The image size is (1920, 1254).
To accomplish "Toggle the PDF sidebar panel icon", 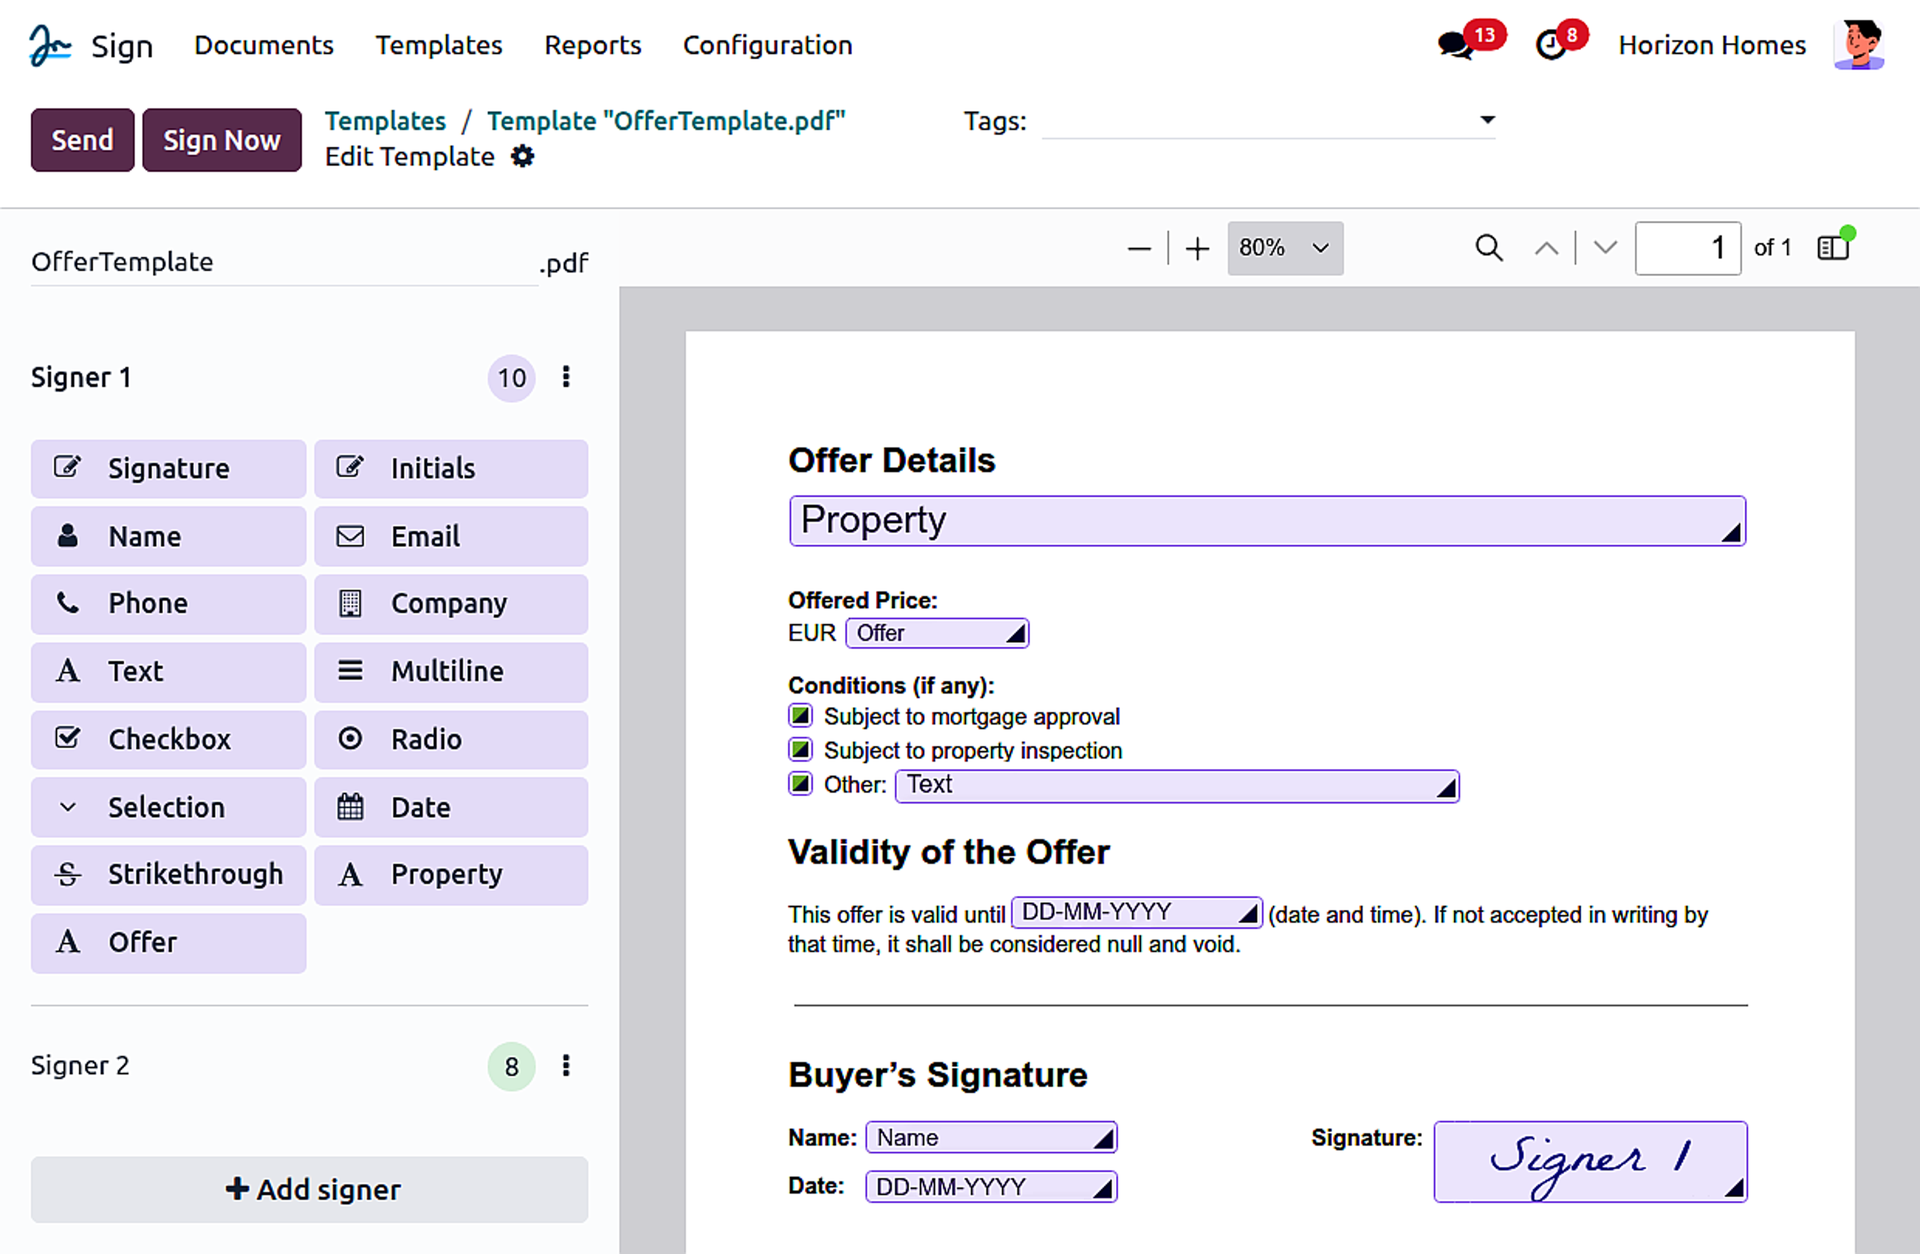I will (1833, 248).
